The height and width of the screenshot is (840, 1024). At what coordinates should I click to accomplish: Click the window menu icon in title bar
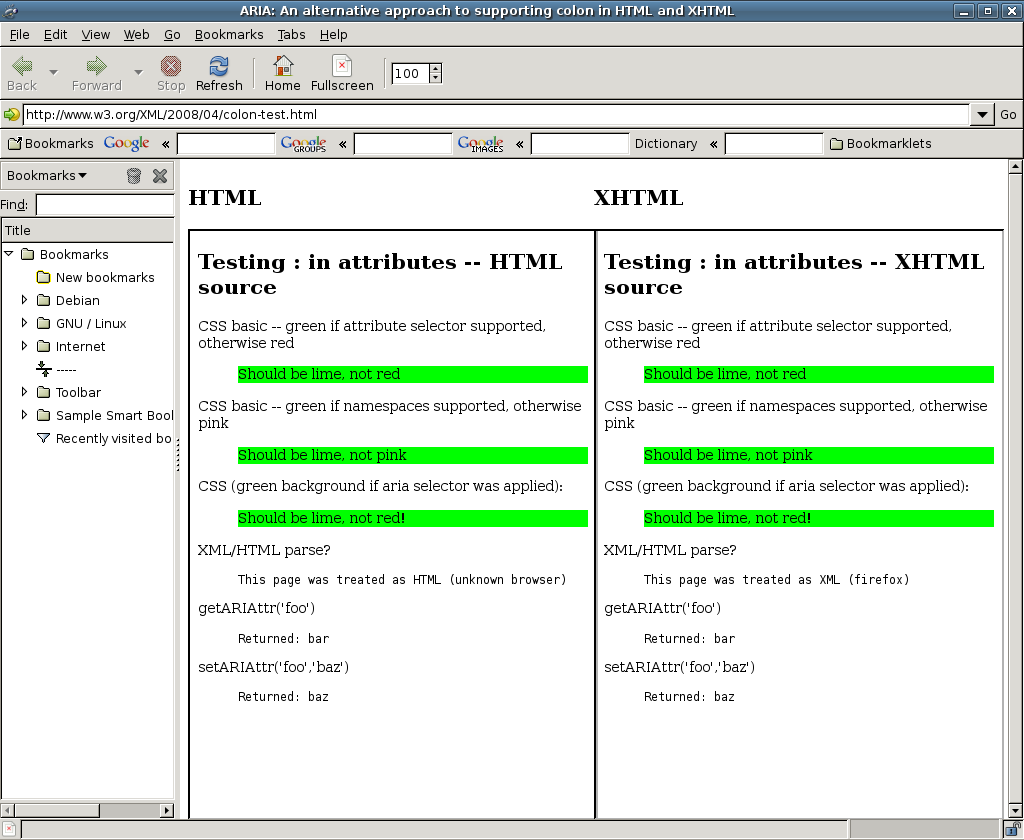pyautogui.click(x=10, y=10)
